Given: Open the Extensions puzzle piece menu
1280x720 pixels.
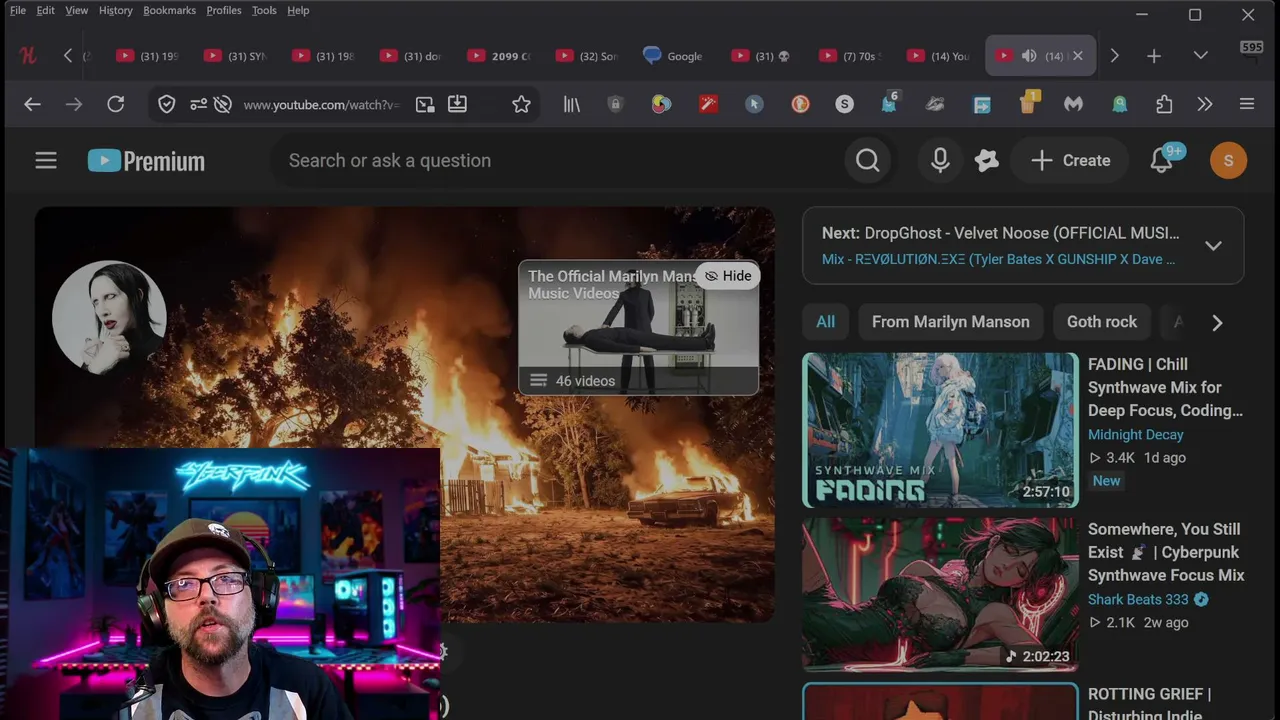Looking at the screenshot, I should pos(1164,104).
